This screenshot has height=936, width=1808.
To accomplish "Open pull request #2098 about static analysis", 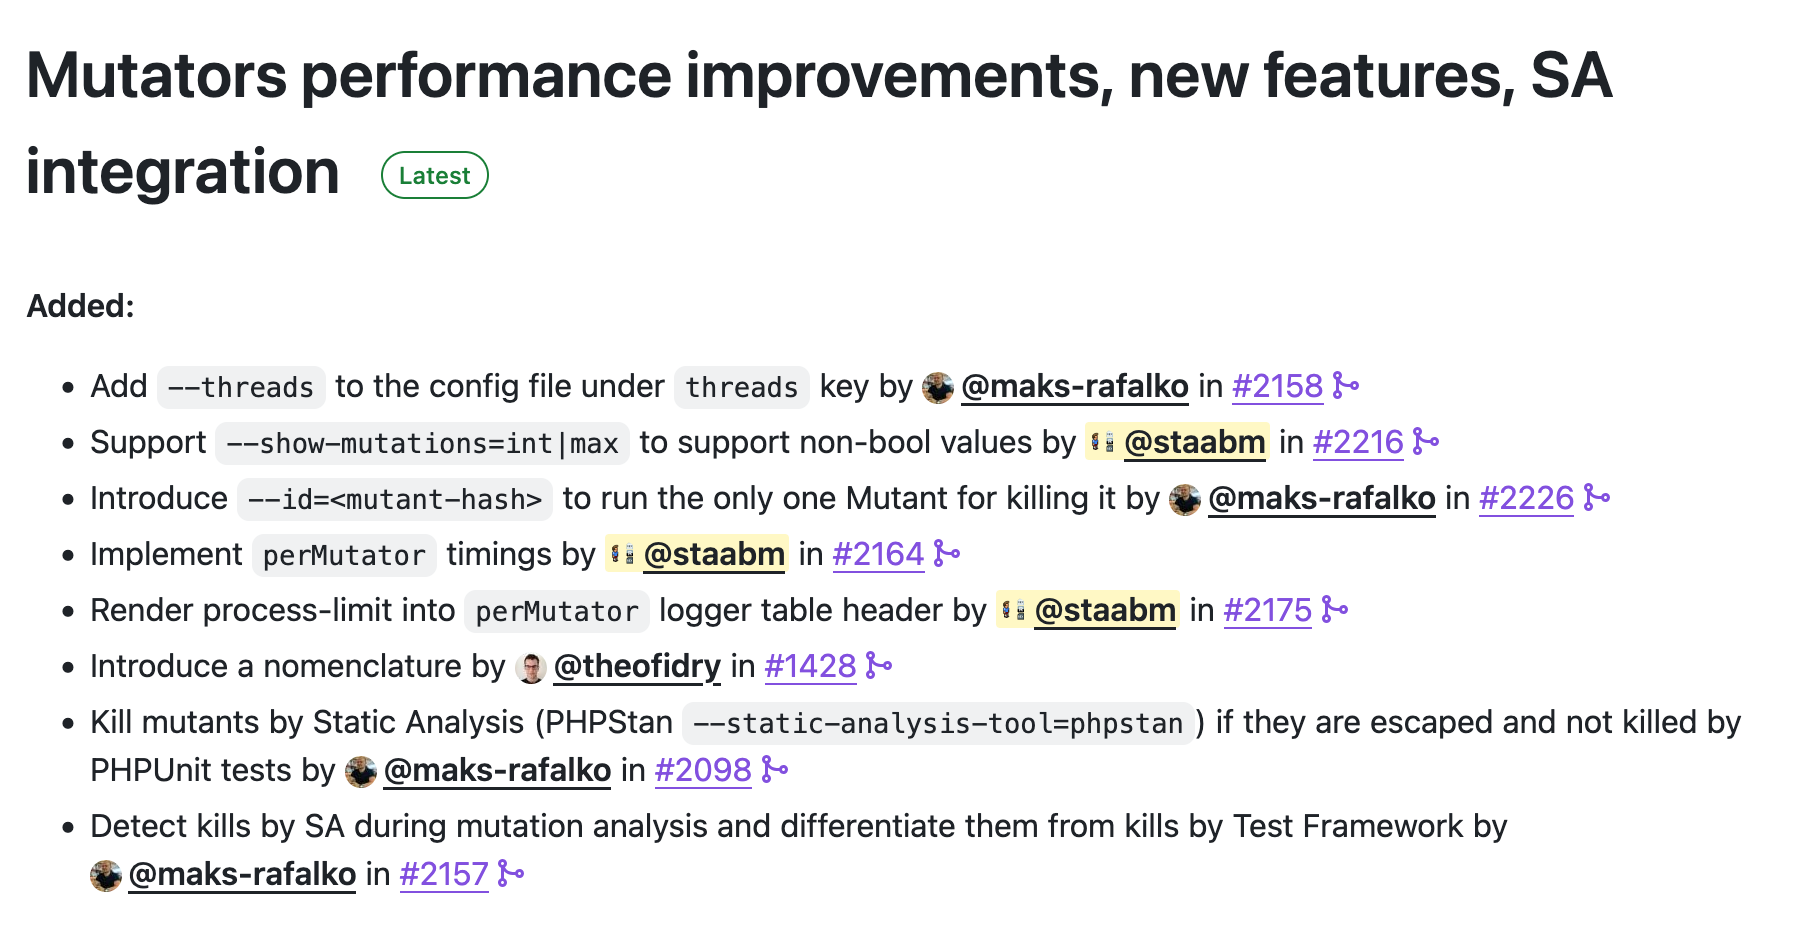I will click(x=703, y=770).
